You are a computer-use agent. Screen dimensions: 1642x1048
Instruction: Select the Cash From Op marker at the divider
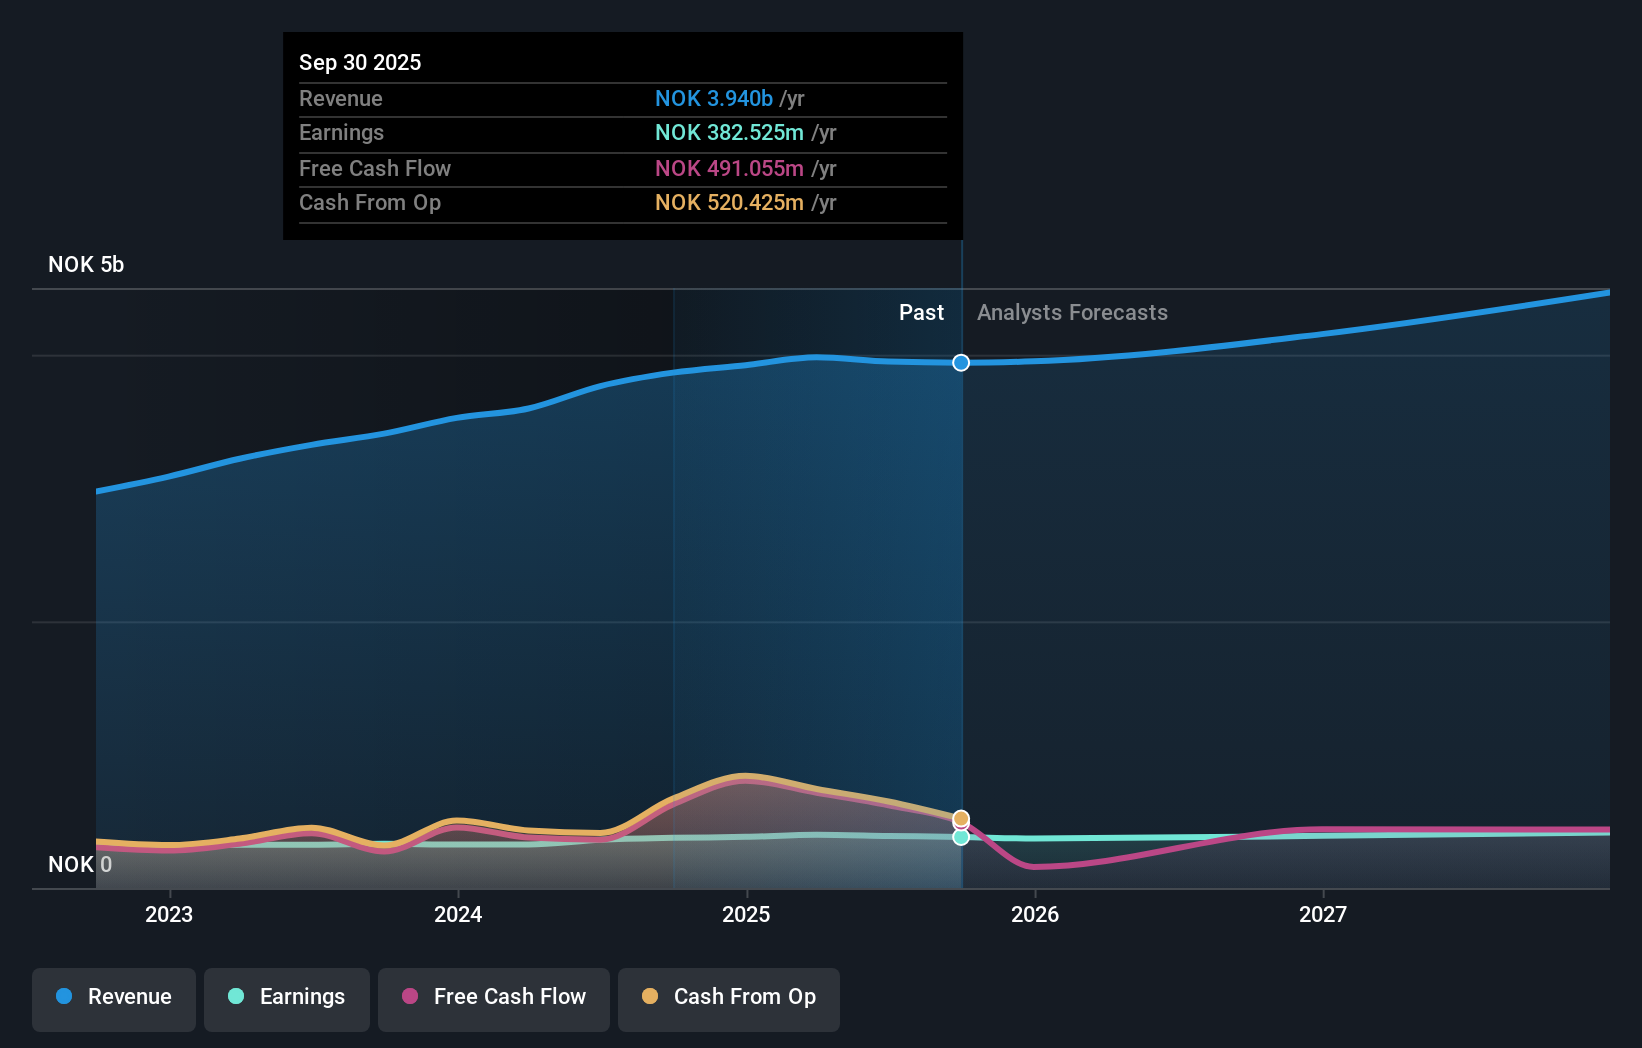pos(960,819)
